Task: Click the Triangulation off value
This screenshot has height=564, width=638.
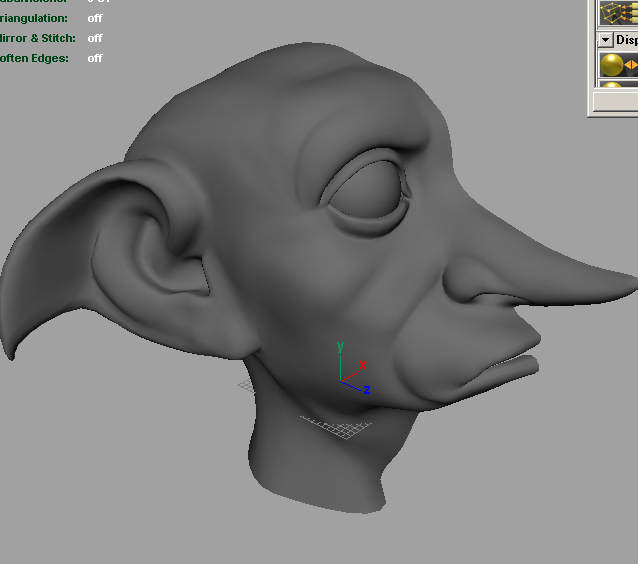Action: (95, 18)
